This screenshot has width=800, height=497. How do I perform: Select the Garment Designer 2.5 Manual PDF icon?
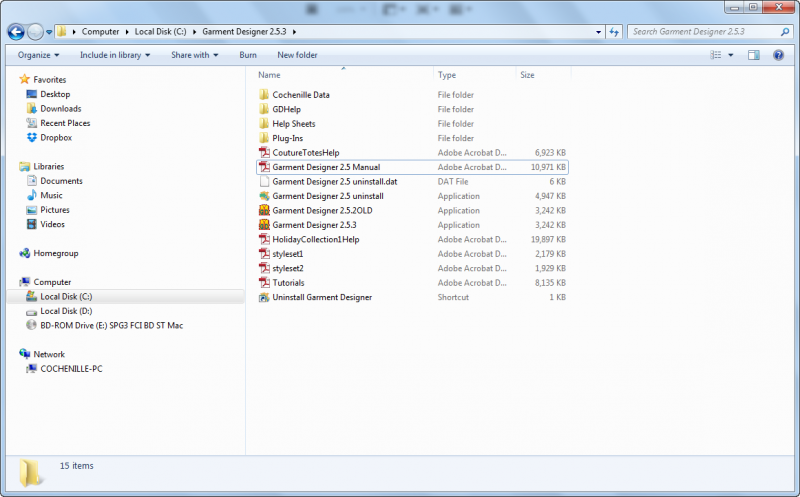(264, 167)
